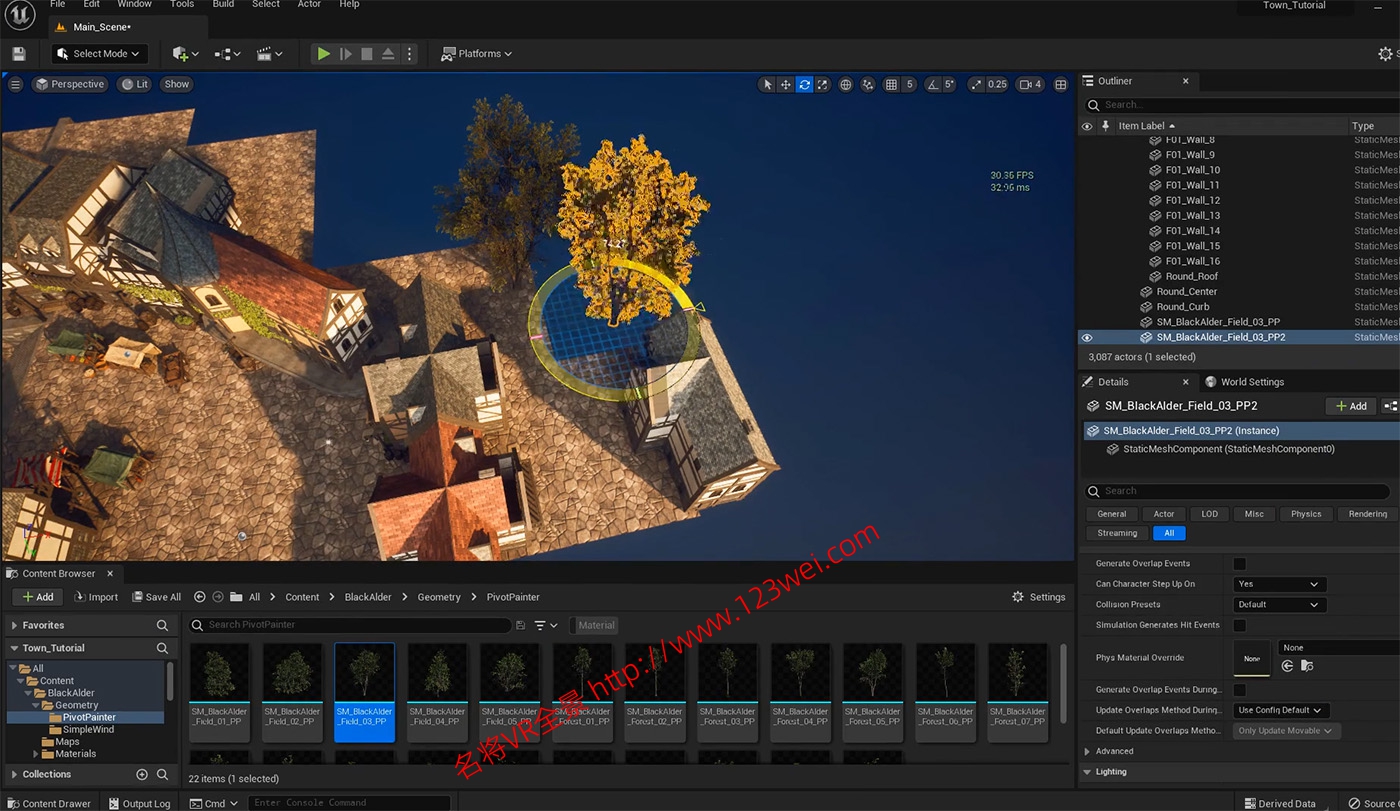The image size is (1400, 811).
Task: Toggle the world/local coordinate space globe icon
Action: pos(846,85)
